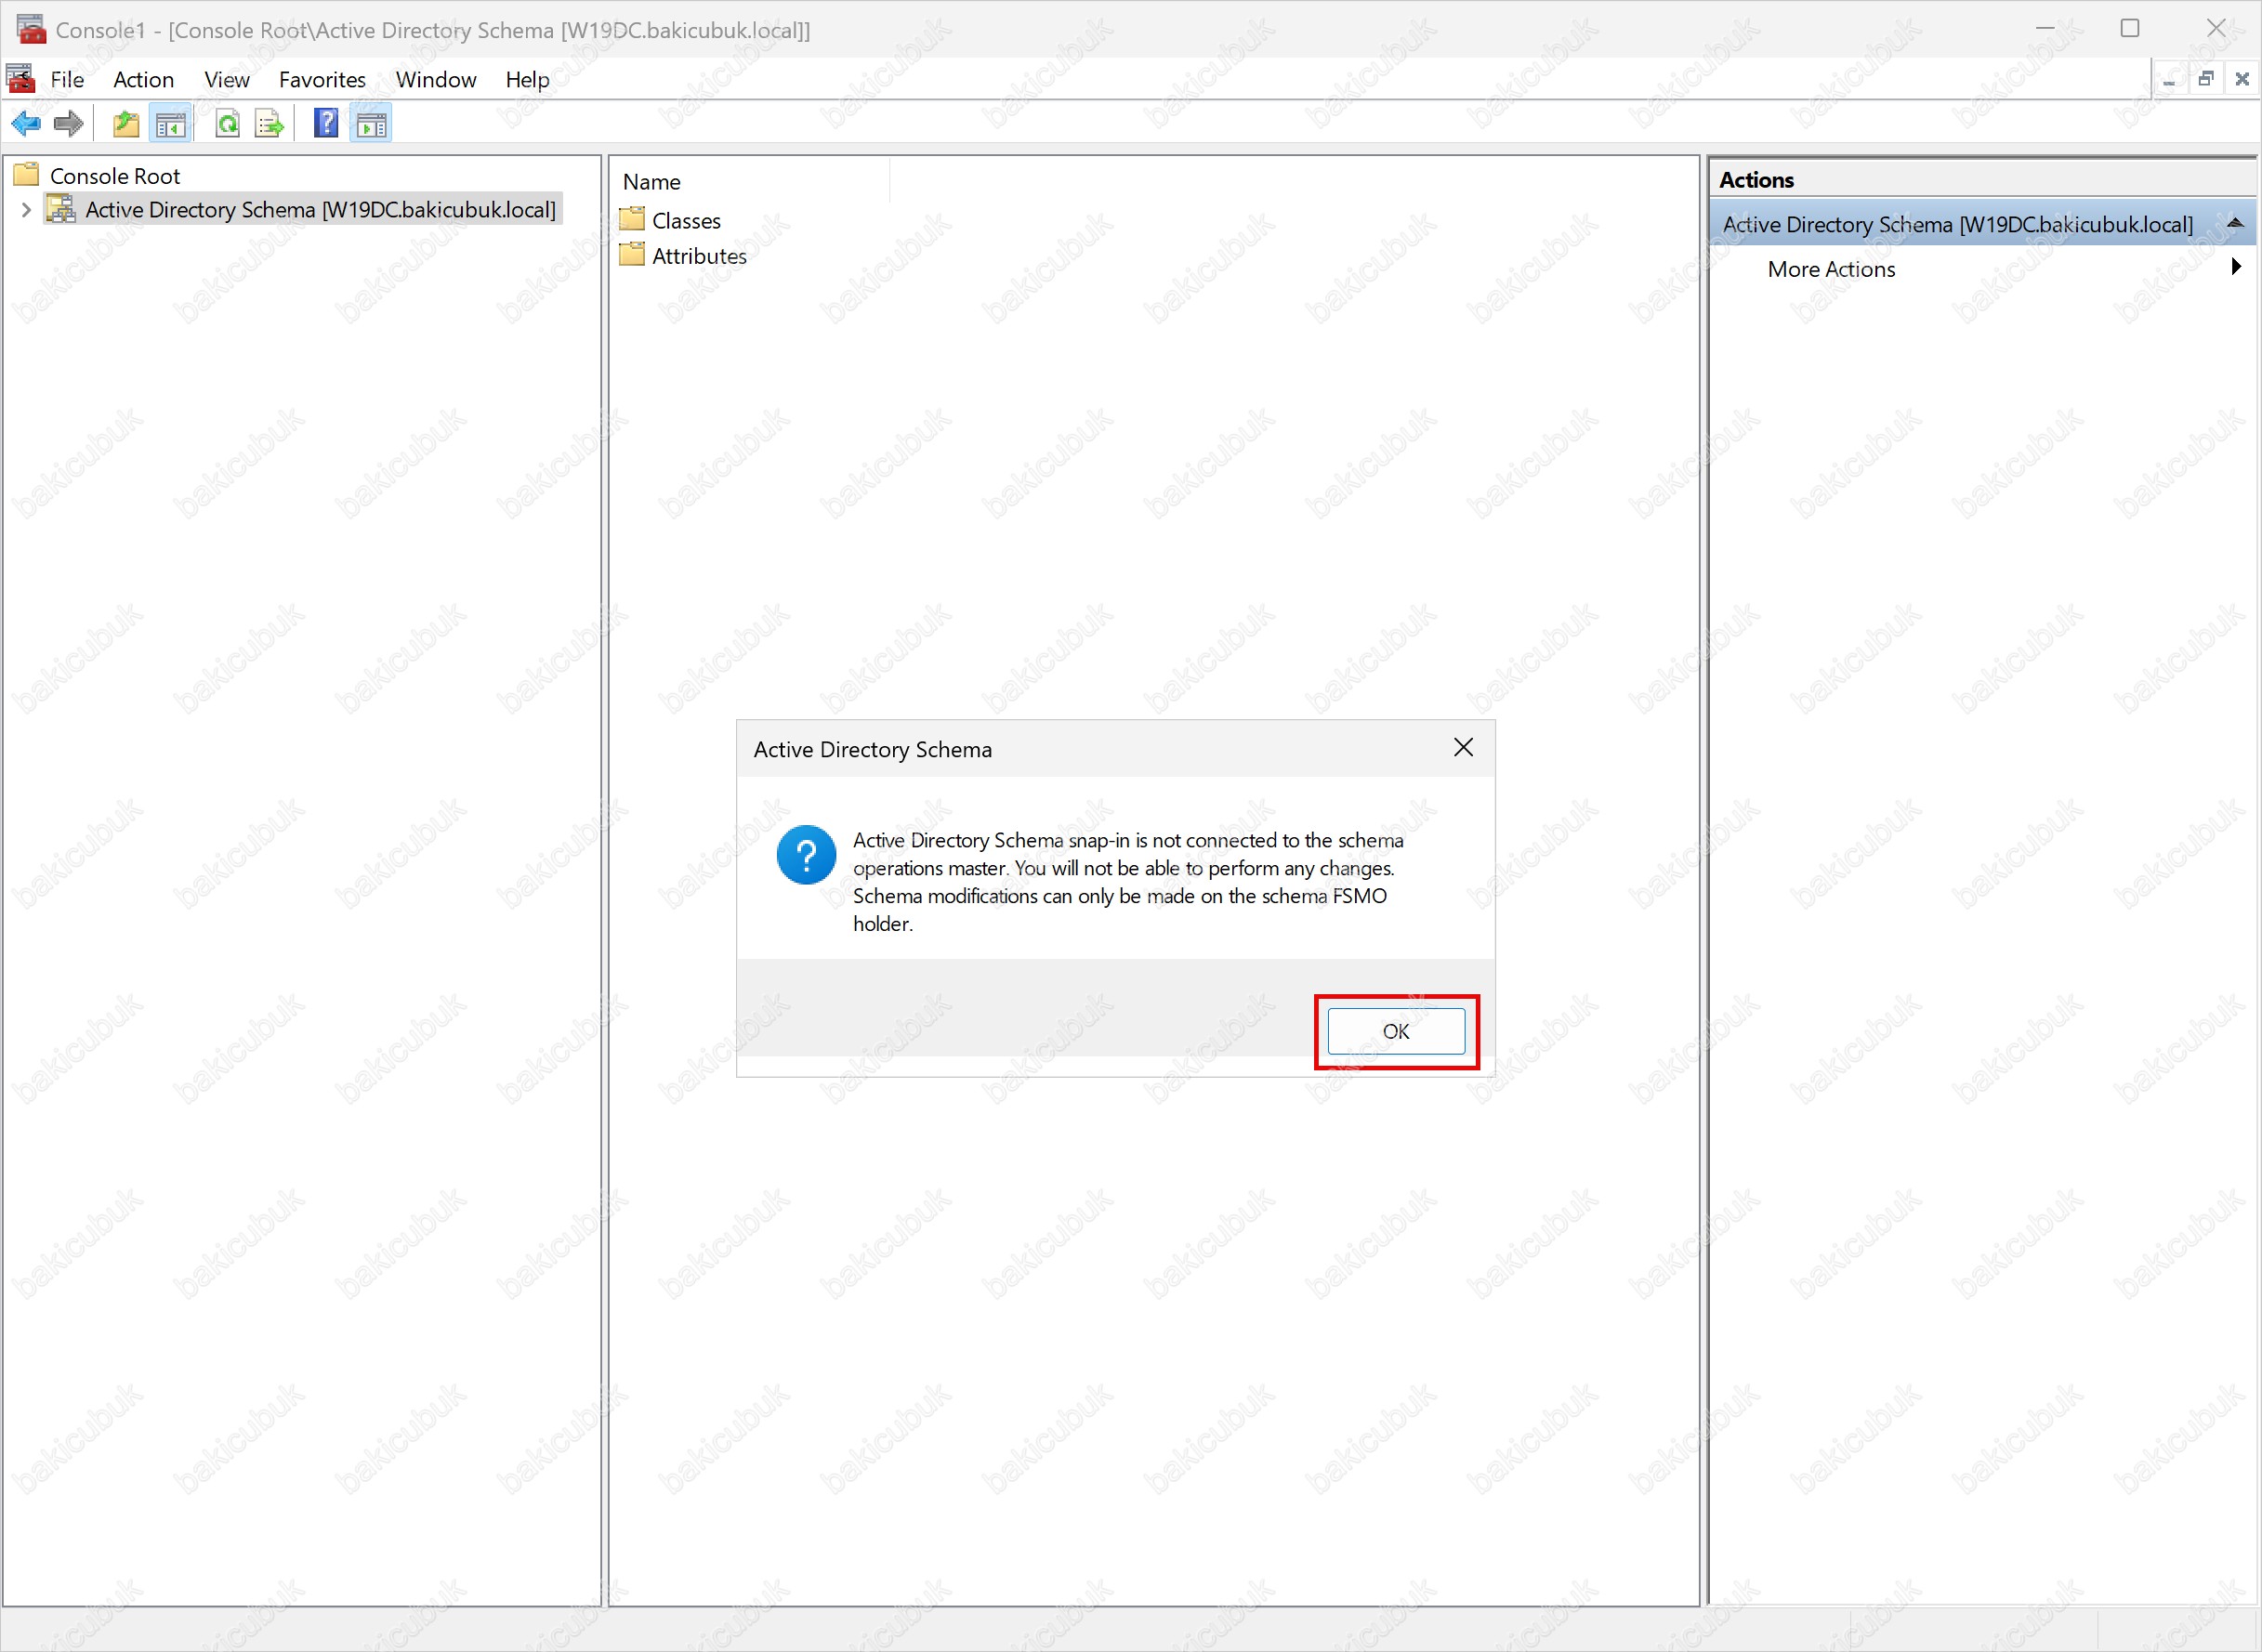This screenshot has height=1652, width=2262.
Task: Click OK in the schema dialog
Action: 1396,1031
